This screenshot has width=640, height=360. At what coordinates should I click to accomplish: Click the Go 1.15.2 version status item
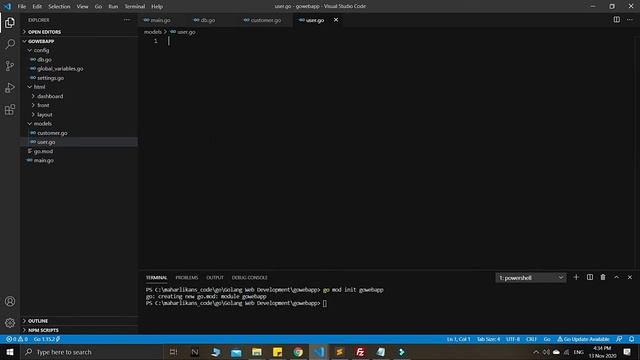tap(47, 339)
